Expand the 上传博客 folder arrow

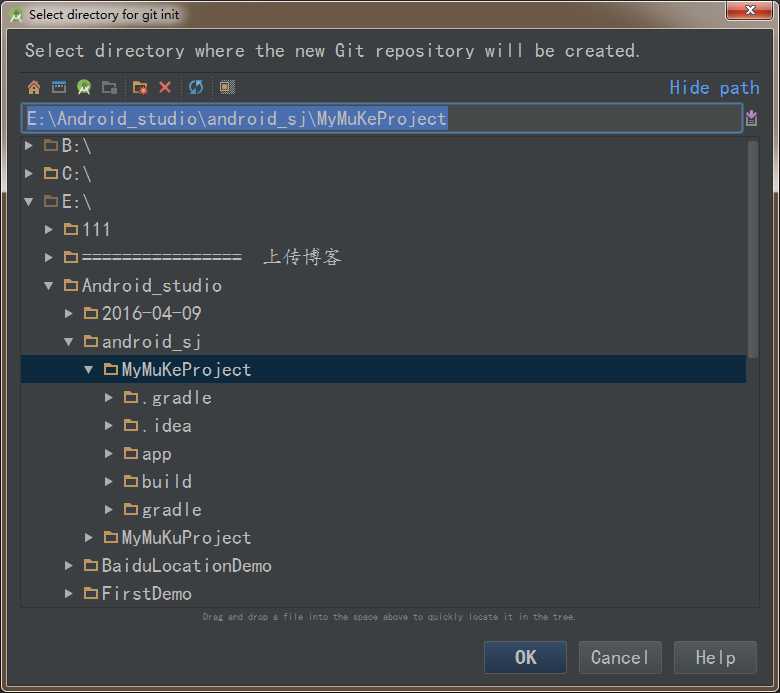point(48,257)
